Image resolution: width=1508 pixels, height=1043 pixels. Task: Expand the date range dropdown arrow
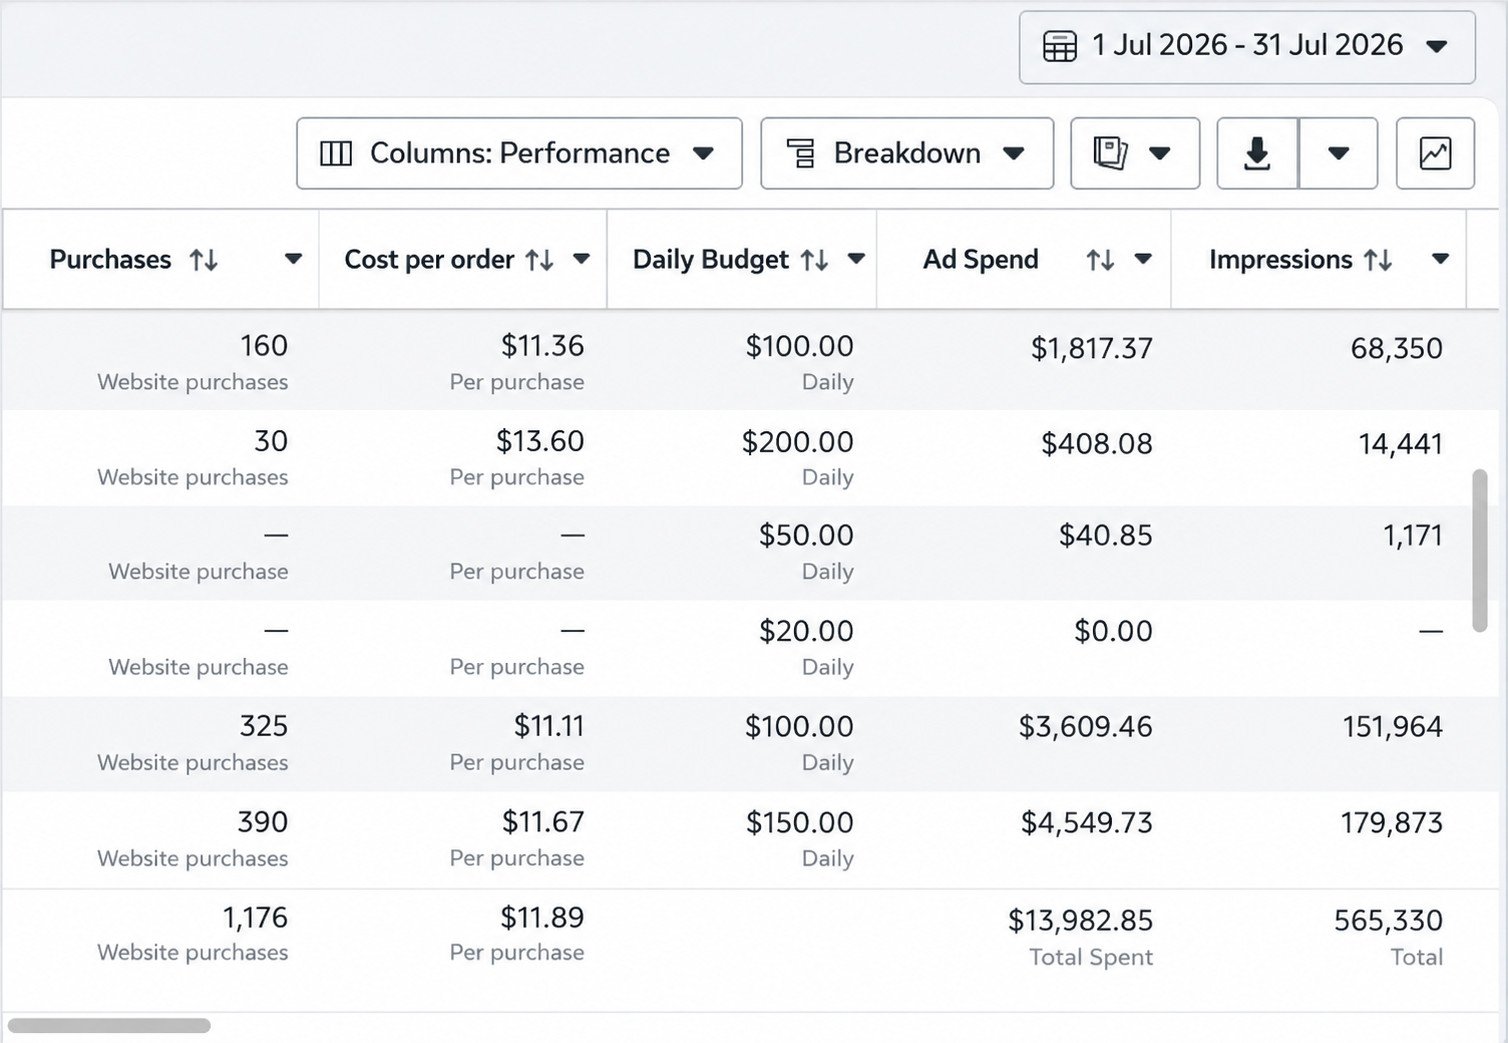[x=1437, y=46]
